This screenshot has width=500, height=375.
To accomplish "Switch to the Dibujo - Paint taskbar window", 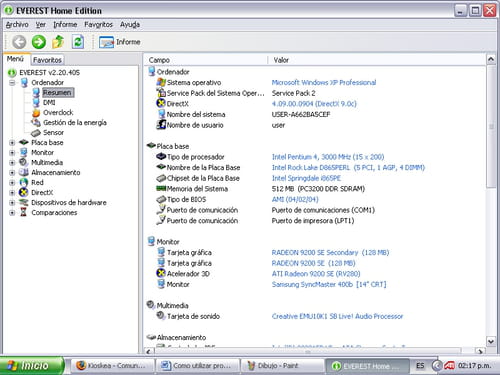I will pos(282,366).
